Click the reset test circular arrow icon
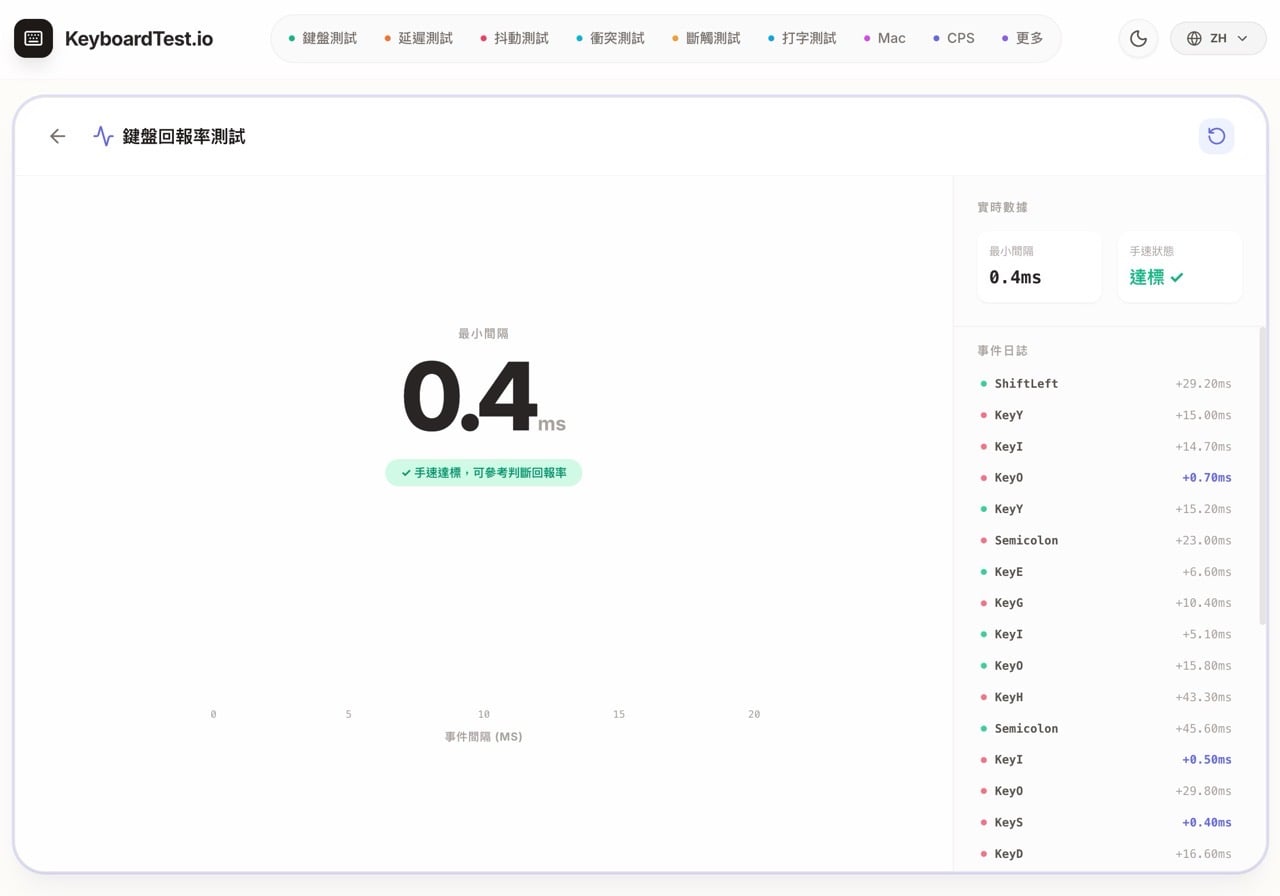The width and height of the screenshot is (1280, 896). pos(1216,136)
